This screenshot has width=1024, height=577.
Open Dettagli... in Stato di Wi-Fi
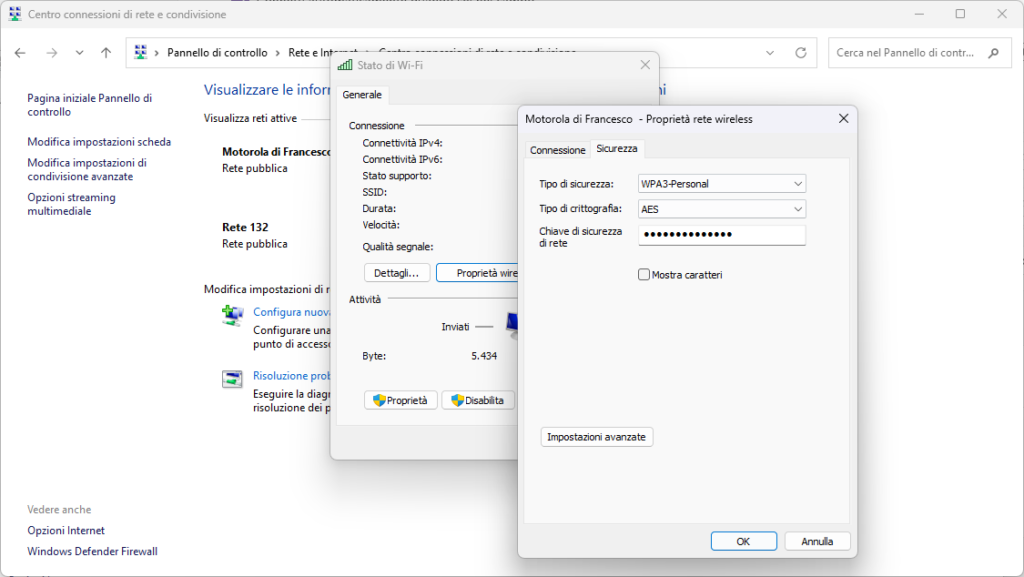click(x=396, y=273)
